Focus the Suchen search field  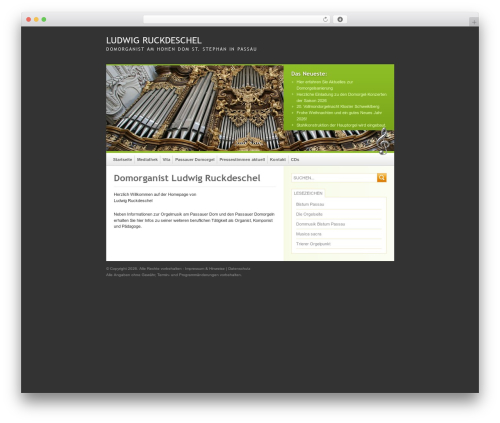click(334, 178)
